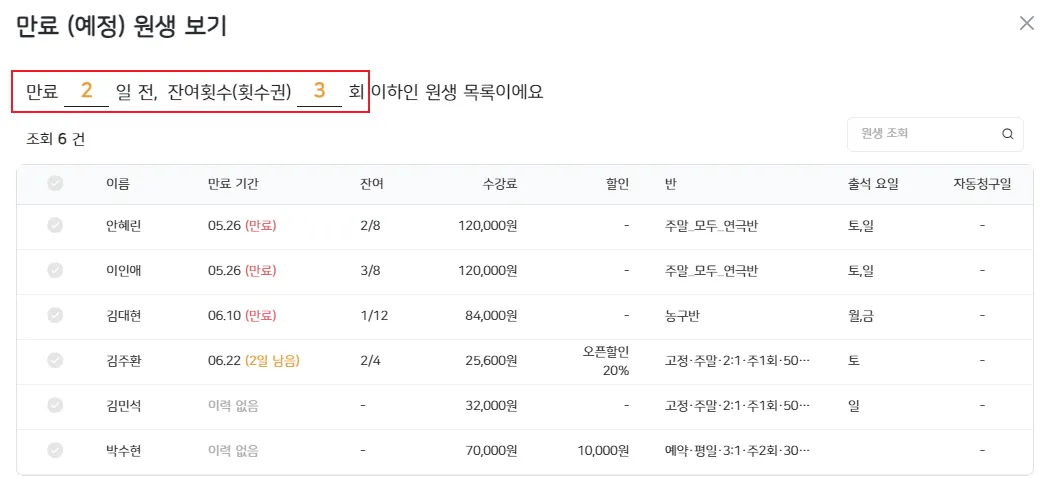Edit the 만료 days-before number field
1049x483 pixels.
[x=86, y=91]
